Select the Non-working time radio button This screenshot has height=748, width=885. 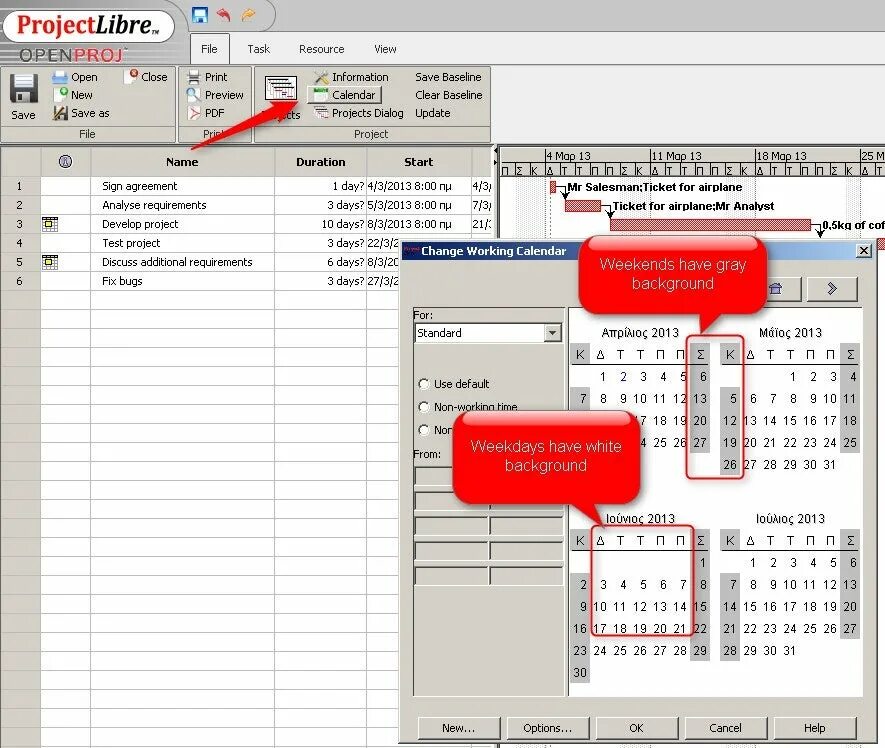tap(424, 407)
